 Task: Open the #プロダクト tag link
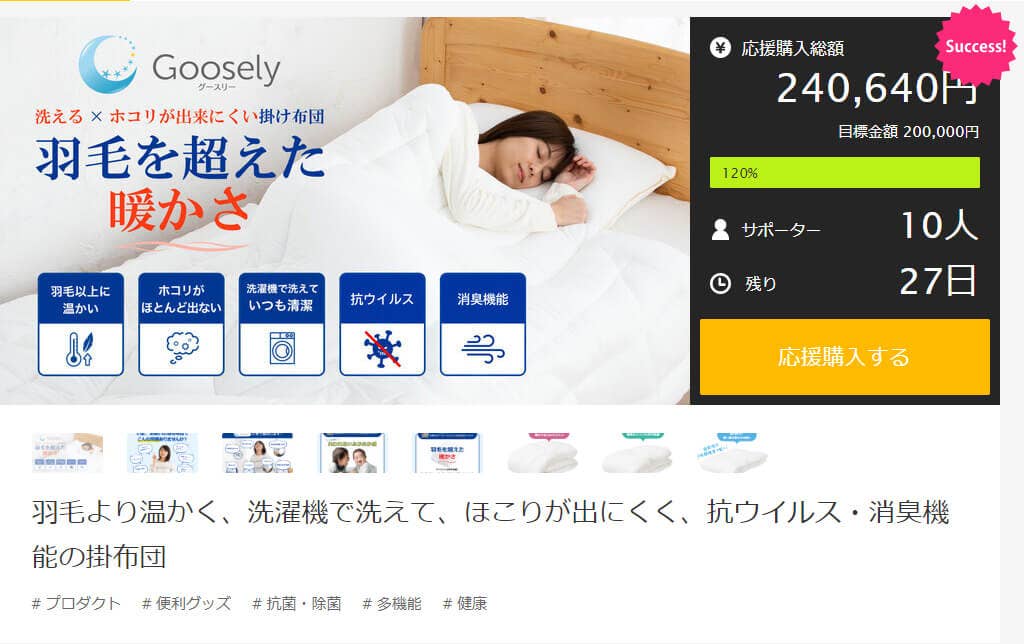(x=76, y=604)
